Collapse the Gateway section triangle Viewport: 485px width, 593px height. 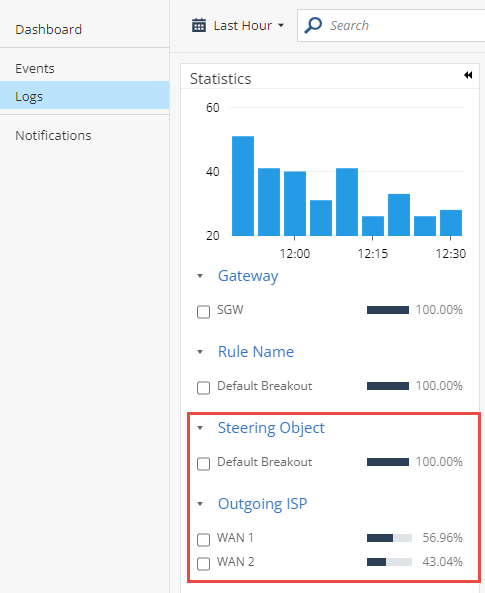[x=200, y=276]
